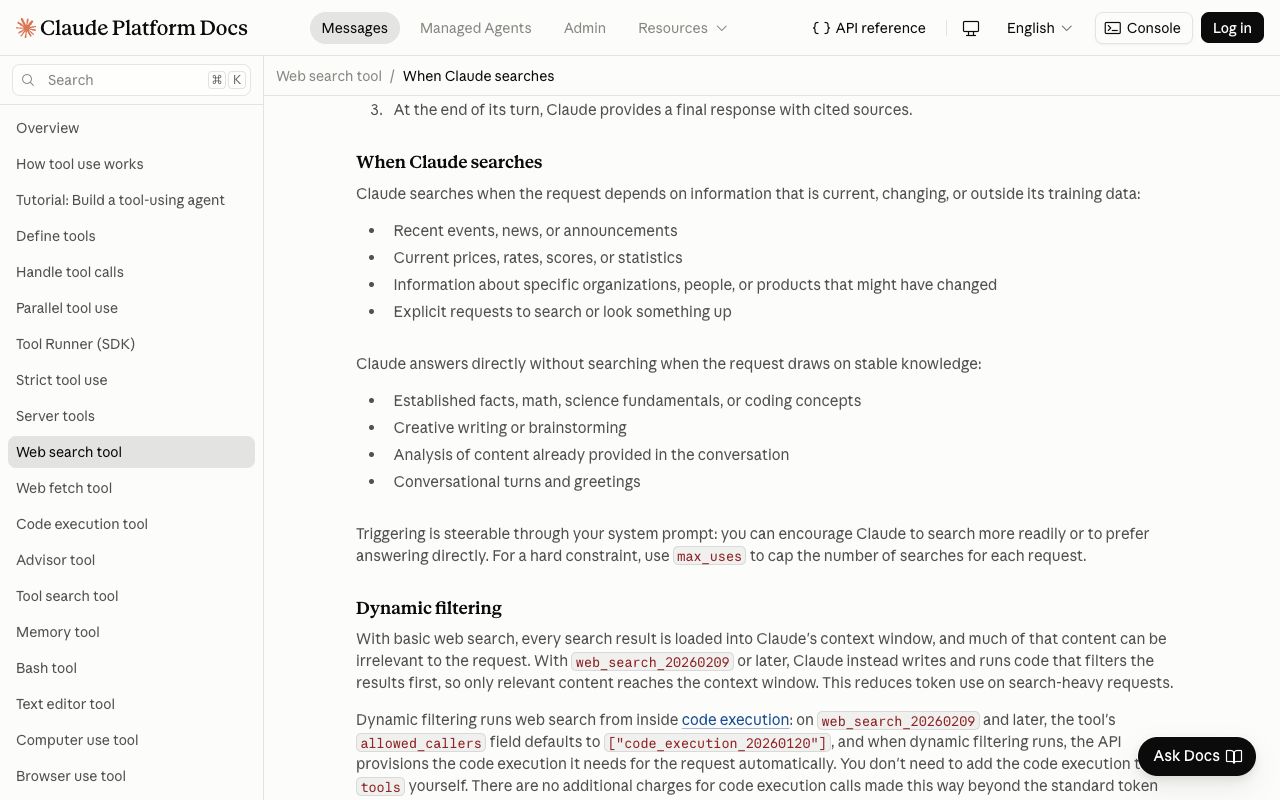The height and width of the screenshot is (800, 1280).
Task: Open Text editor tool page
Action: (131, 704)
